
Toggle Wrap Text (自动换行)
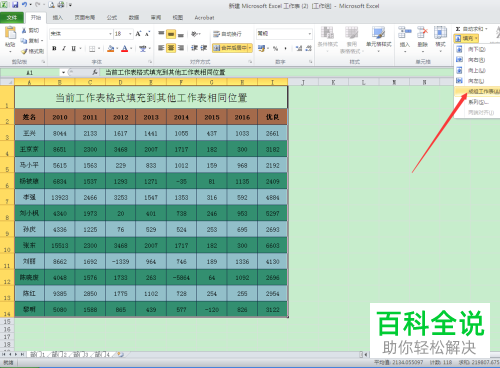228,34
